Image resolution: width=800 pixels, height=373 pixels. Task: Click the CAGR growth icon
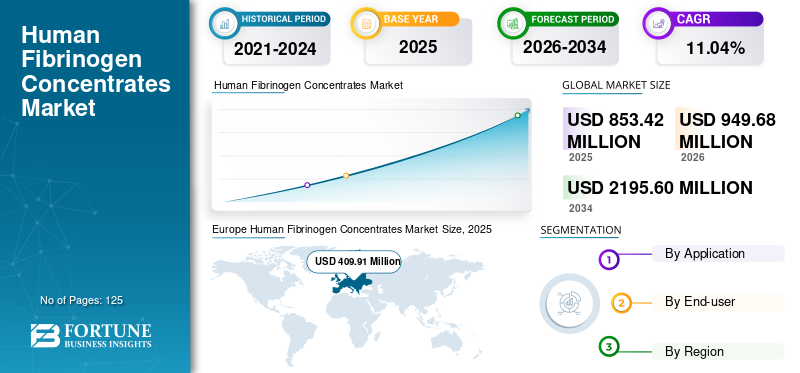click(658, 23)
